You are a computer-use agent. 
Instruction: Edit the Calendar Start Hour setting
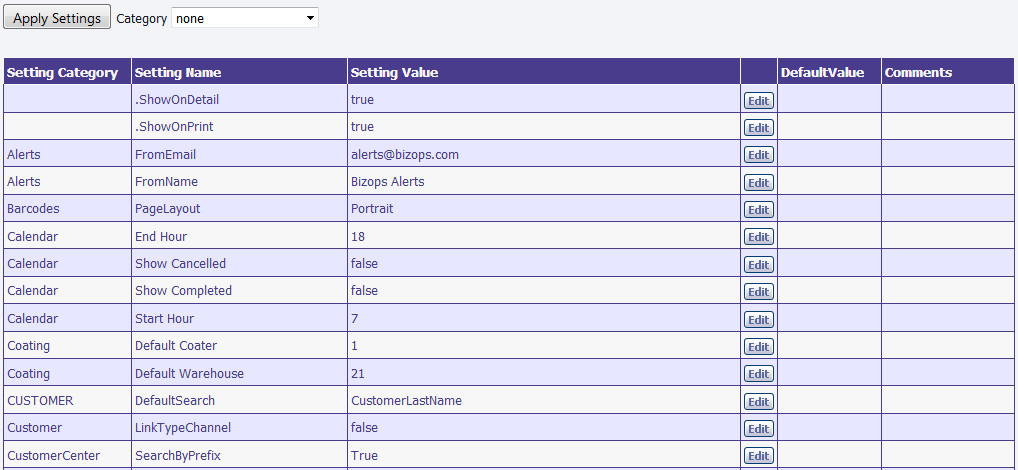tap(758, 320)
